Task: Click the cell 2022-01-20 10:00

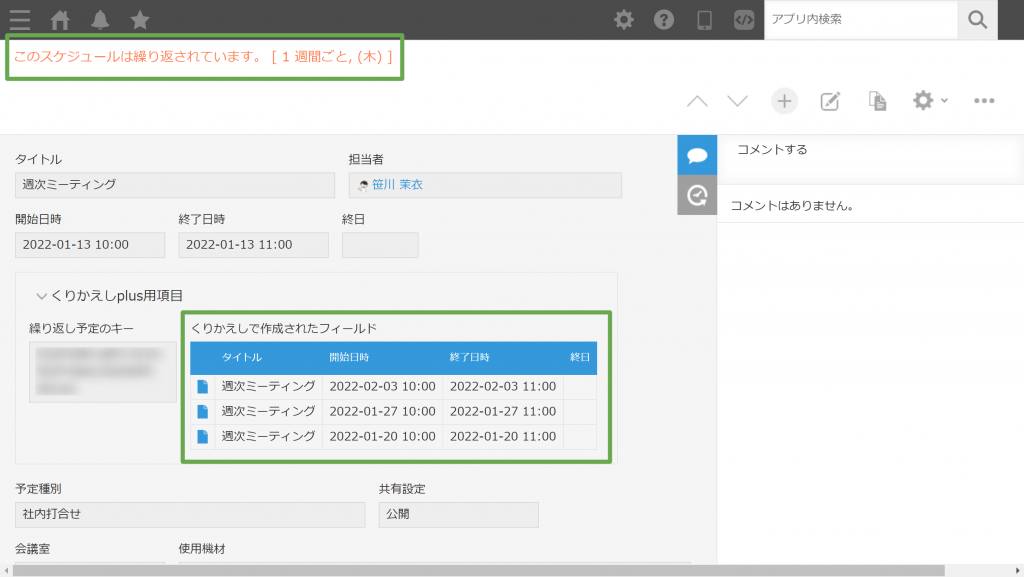Action: coord(382,436)
